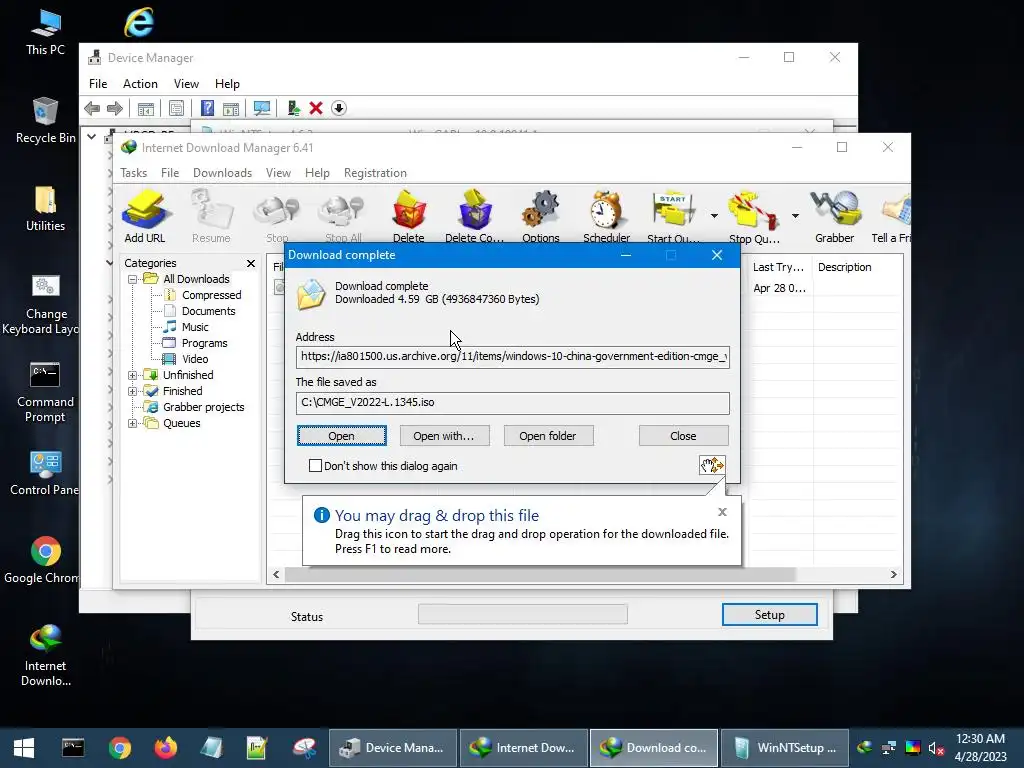The image size is (1024, 768).
Task: Expand the Finished category node
Action: point(133,391)
